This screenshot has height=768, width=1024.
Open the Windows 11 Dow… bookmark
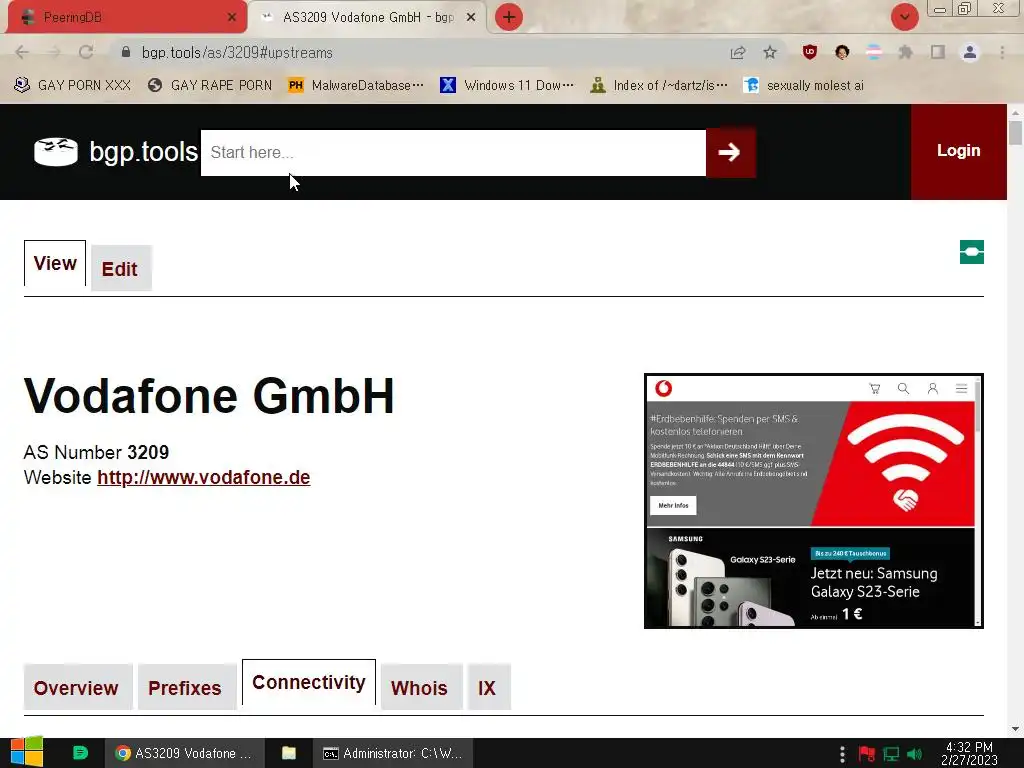[x=507, y=86]
